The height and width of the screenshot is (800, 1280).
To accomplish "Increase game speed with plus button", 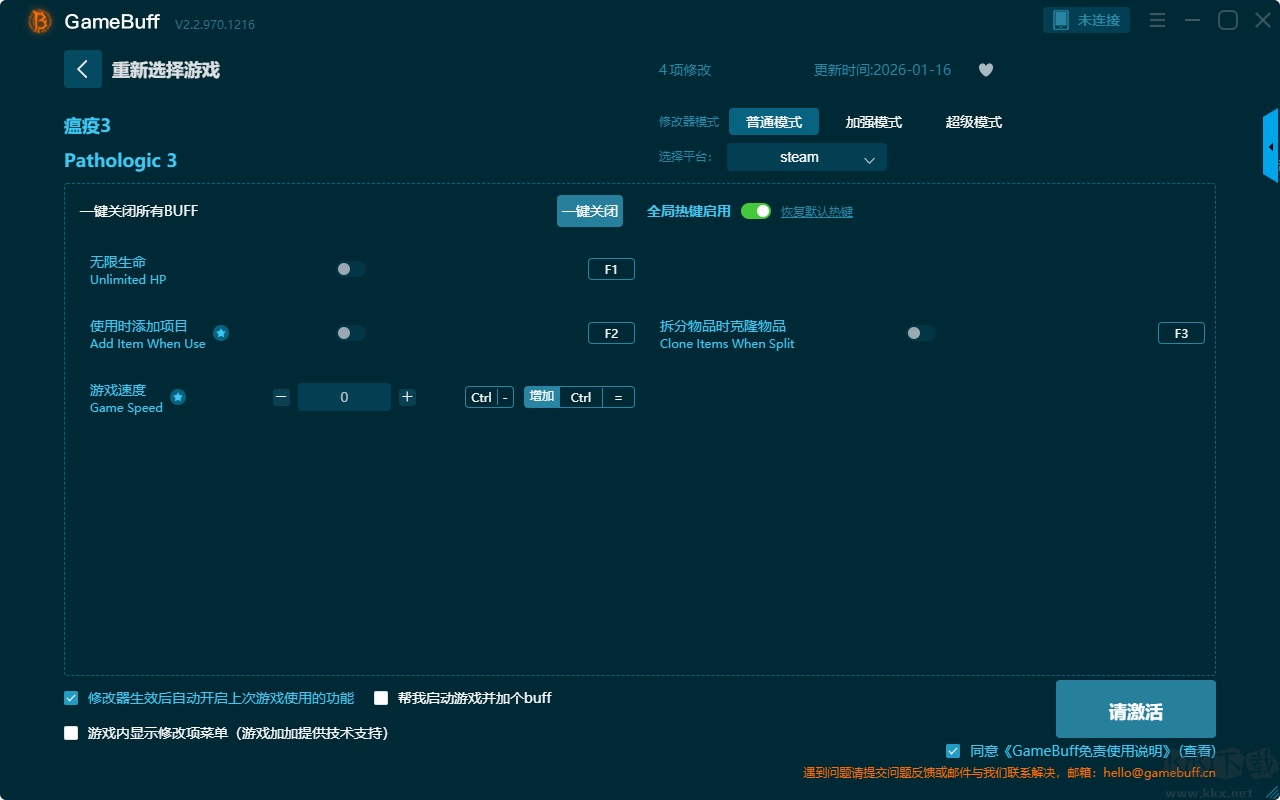I will (407, 397).
